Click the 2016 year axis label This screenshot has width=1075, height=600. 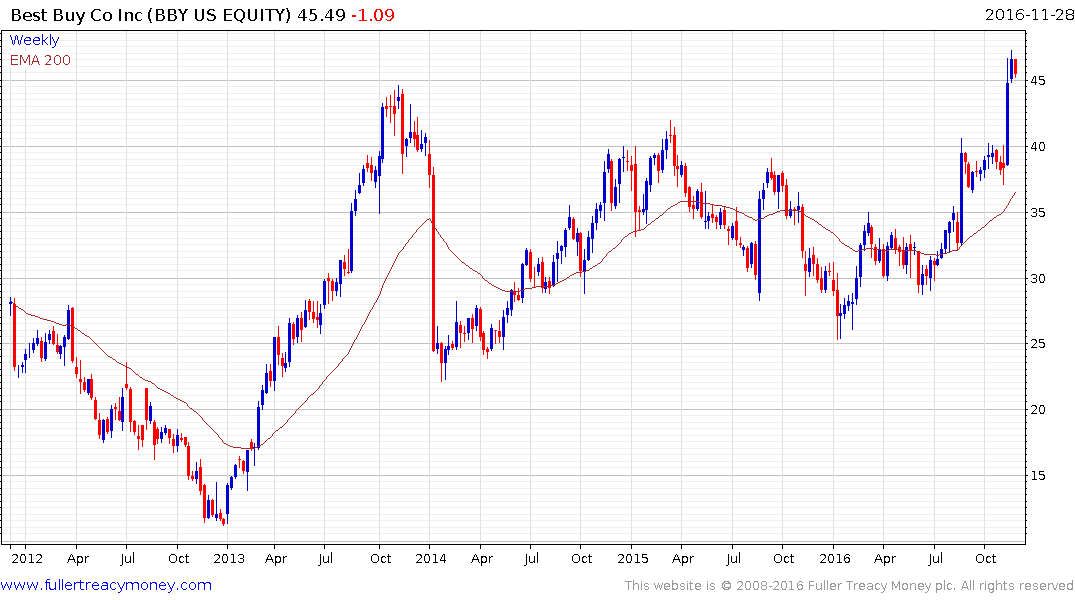(834, 558)
